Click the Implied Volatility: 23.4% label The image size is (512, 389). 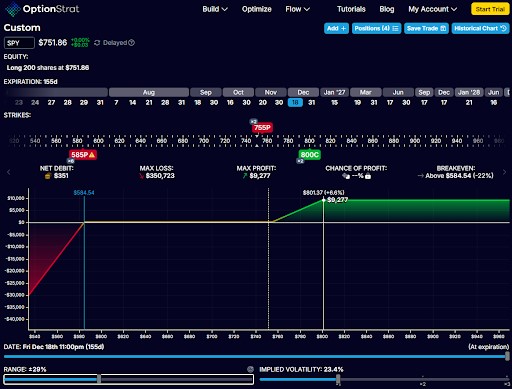point(301,369)
